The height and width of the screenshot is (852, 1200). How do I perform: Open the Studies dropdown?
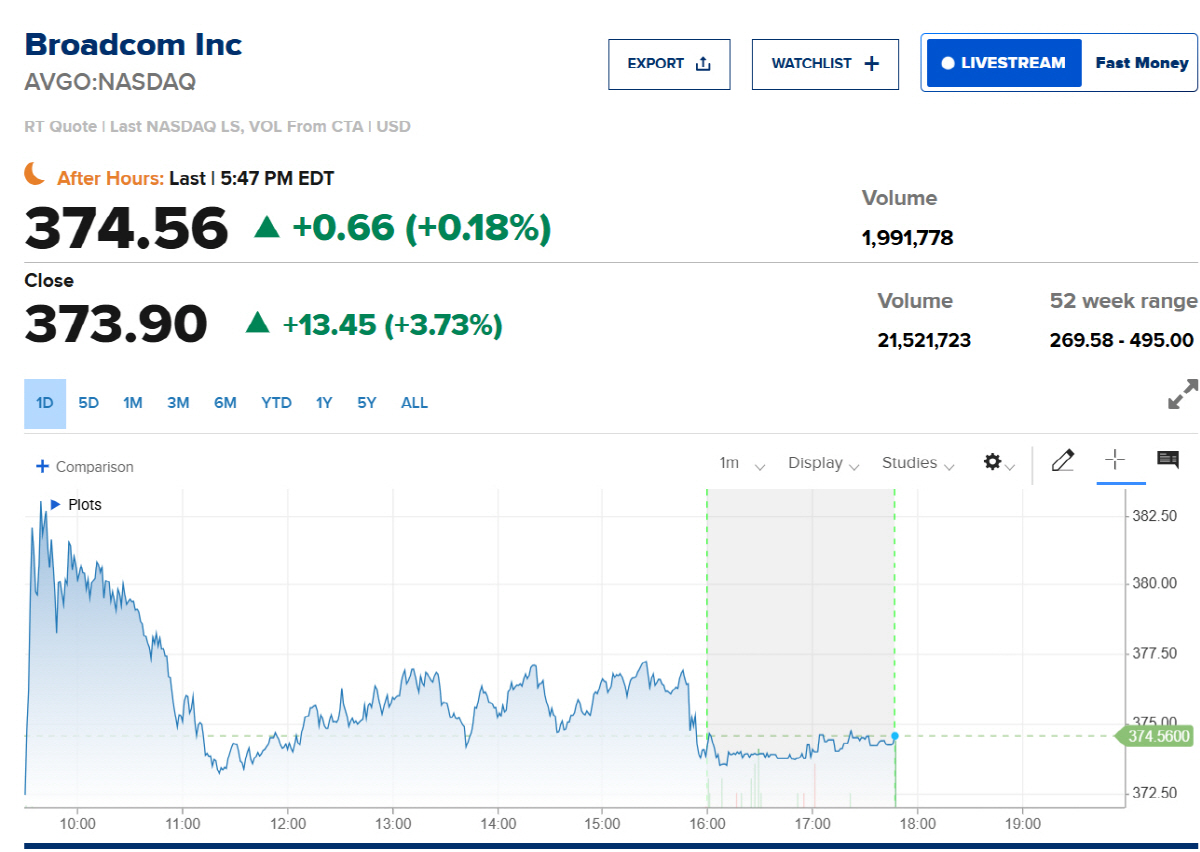point(917,463)
